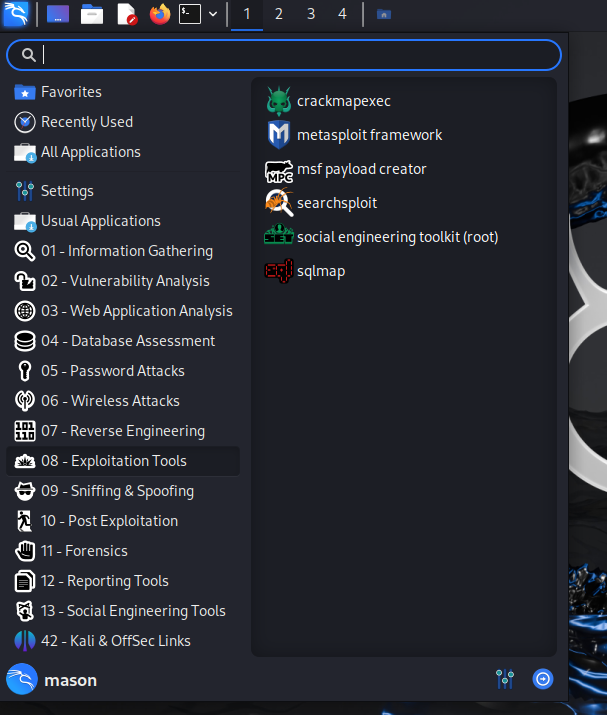Select 06 - Wireless Attacks
Viewport: 607px width, 715px height.
(x=123, y=401)
